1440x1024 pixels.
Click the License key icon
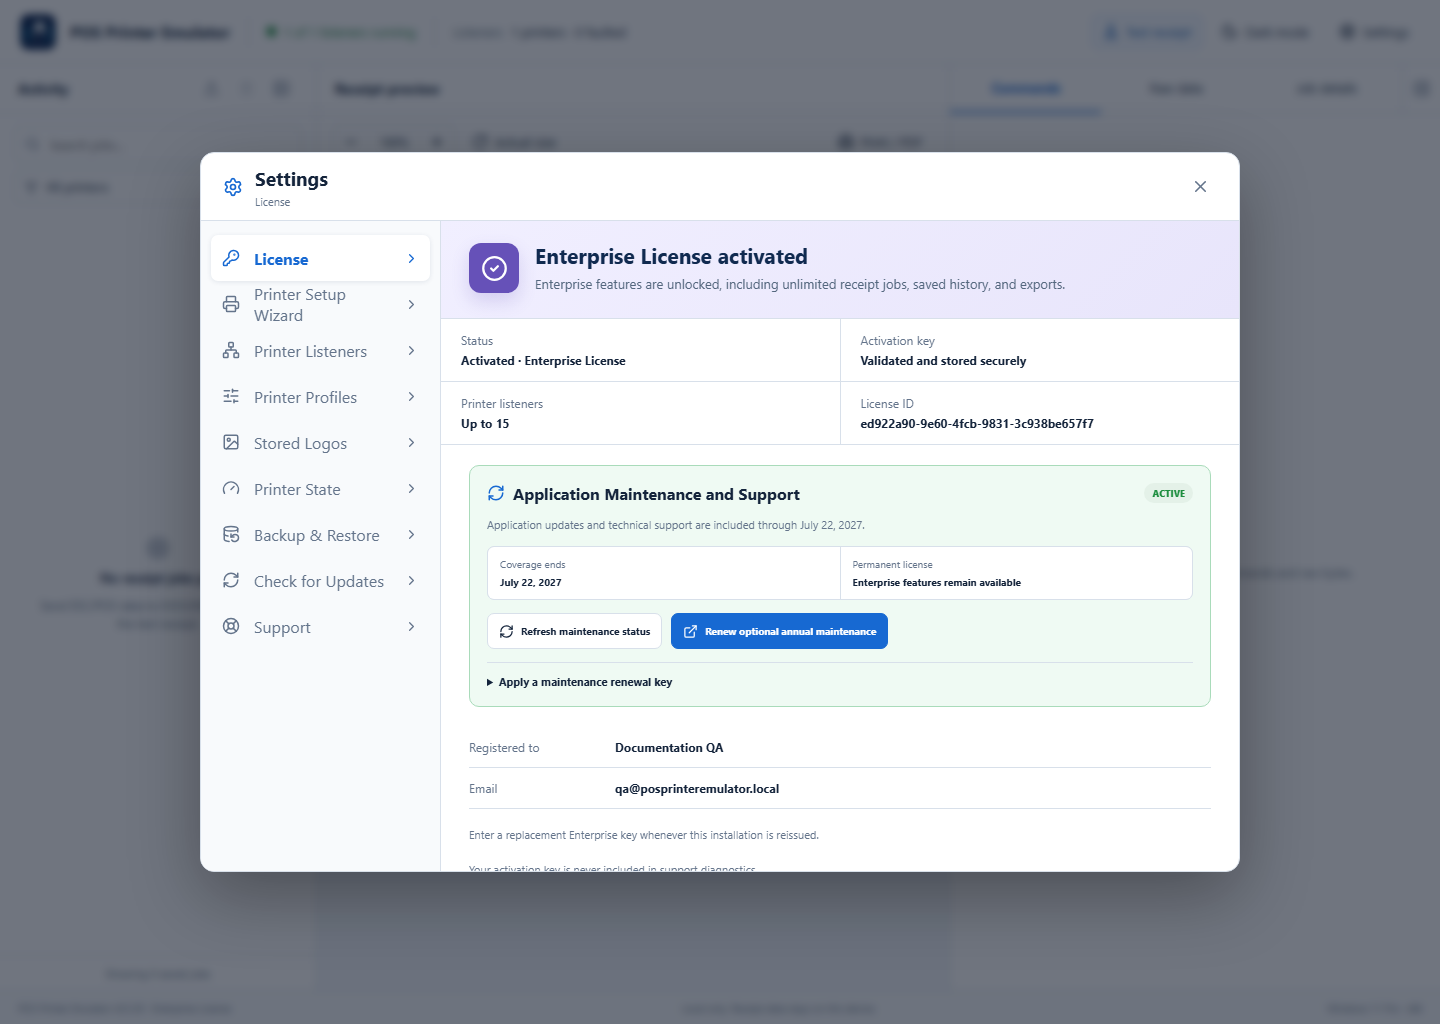[231, 258]
